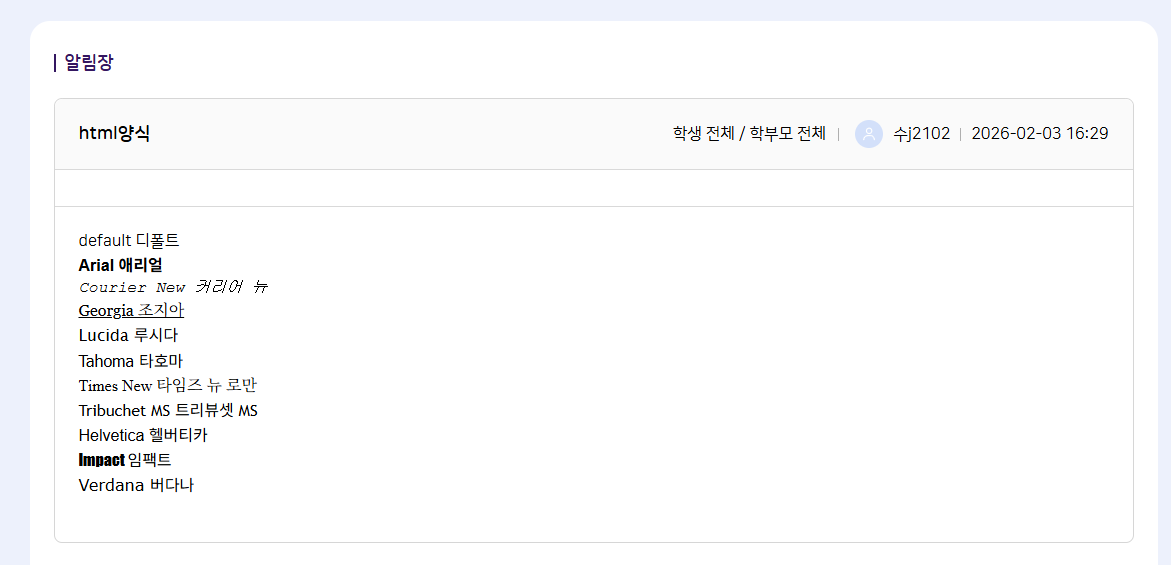Select the 학생 전체 recipient label
Screen dimensions: 1171x565
click(x=703, y=134)
